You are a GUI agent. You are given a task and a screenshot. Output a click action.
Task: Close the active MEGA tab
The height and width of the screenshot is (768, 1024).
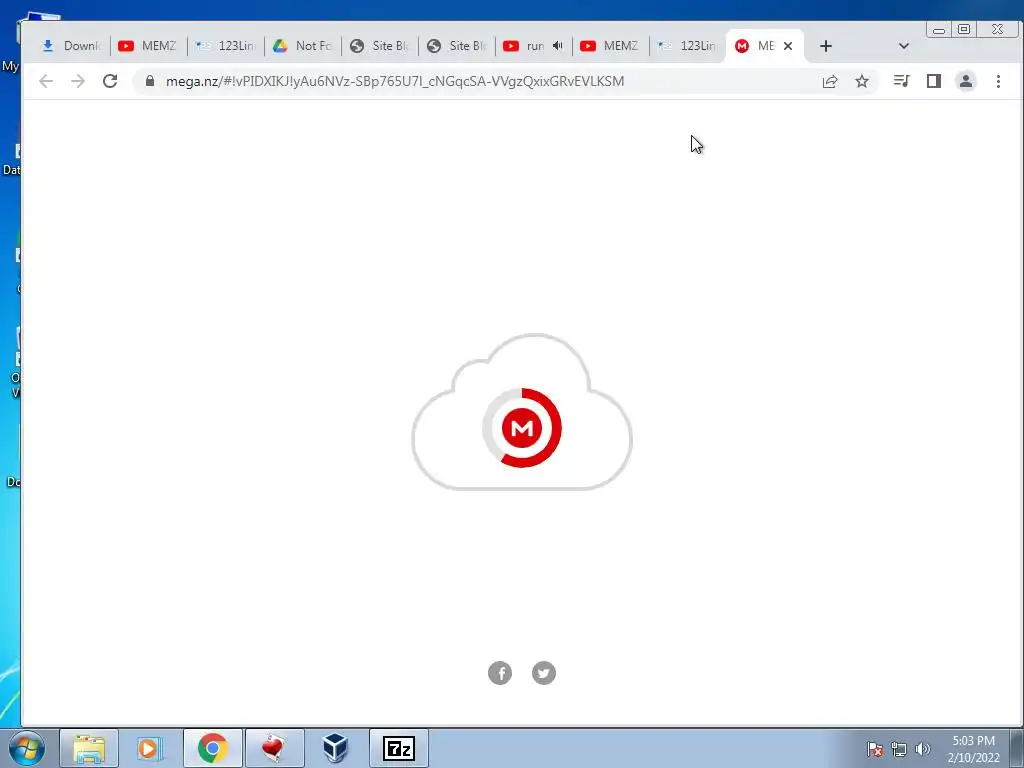(x=788, y=46)
